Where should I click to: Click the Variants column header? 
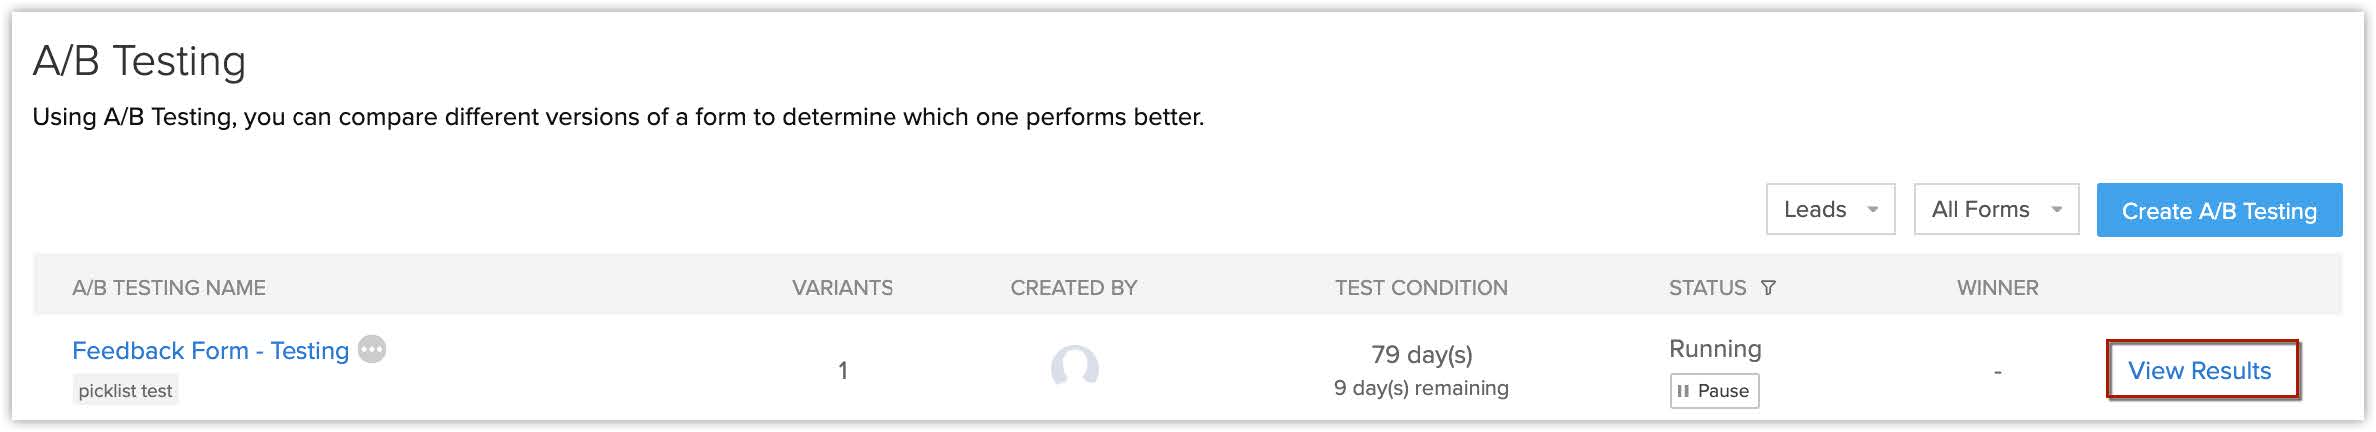click(x=842, y=288)
